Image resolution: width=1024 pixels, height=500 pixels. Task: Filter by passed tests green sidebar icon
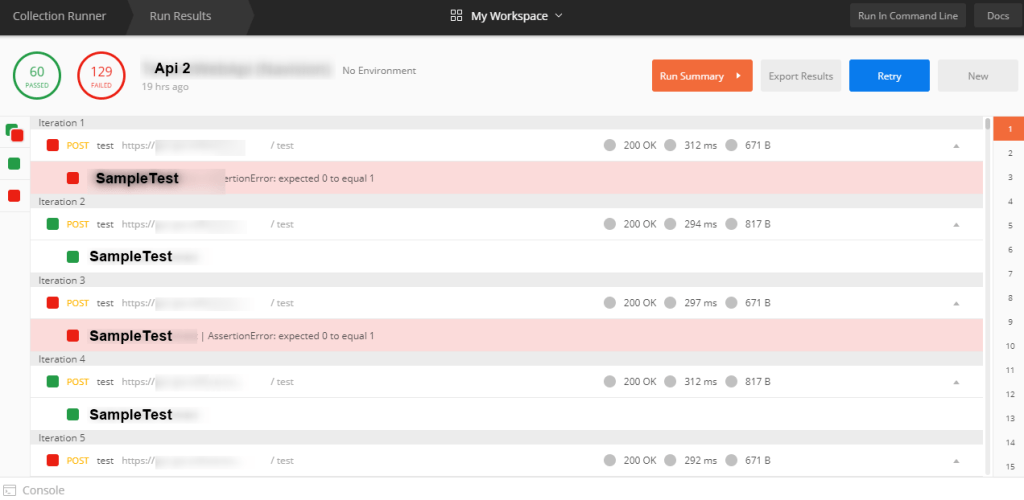click(14, 163)
